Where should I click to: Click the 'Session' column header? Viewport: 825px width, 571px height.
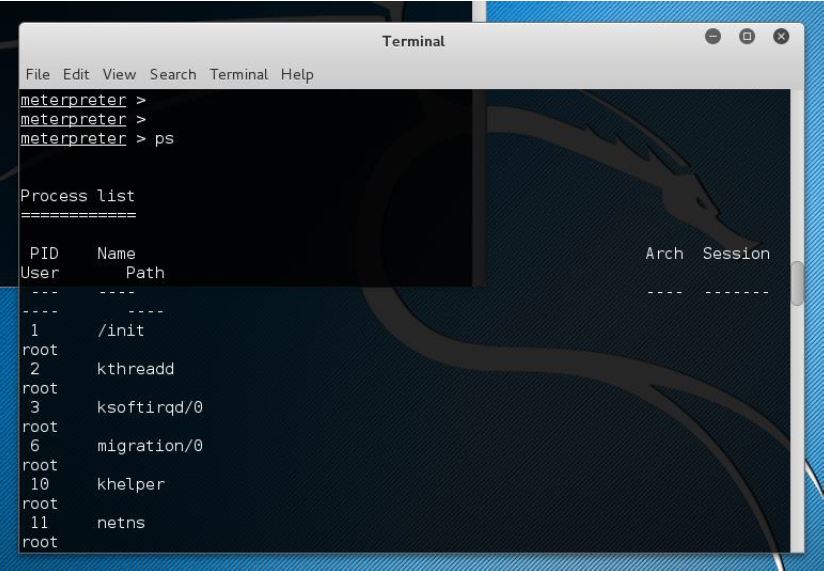(x=736, y=254)
